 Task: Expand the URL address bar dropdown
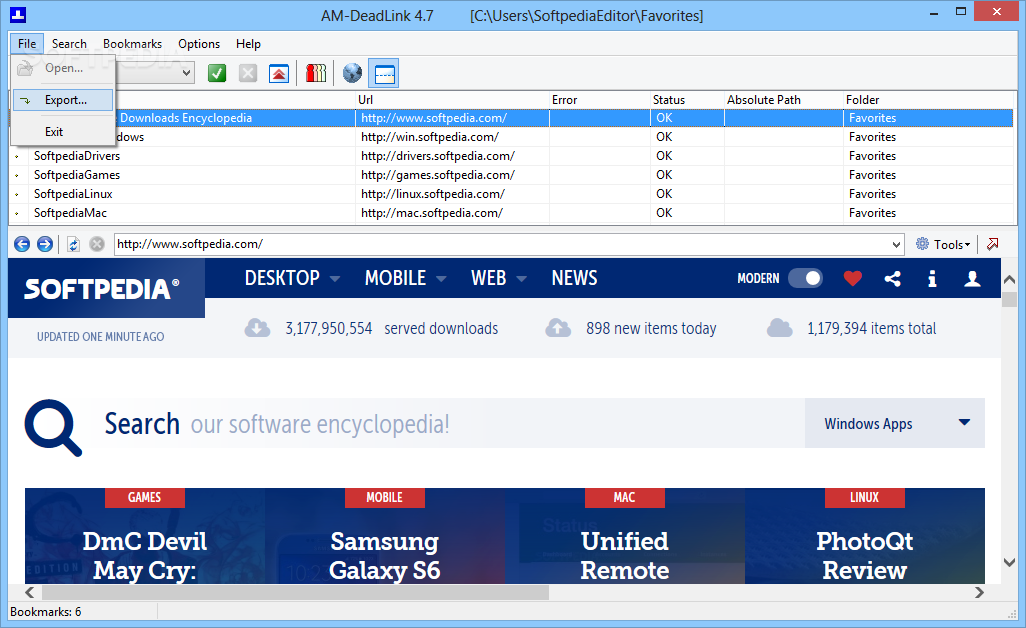point(896,245)
